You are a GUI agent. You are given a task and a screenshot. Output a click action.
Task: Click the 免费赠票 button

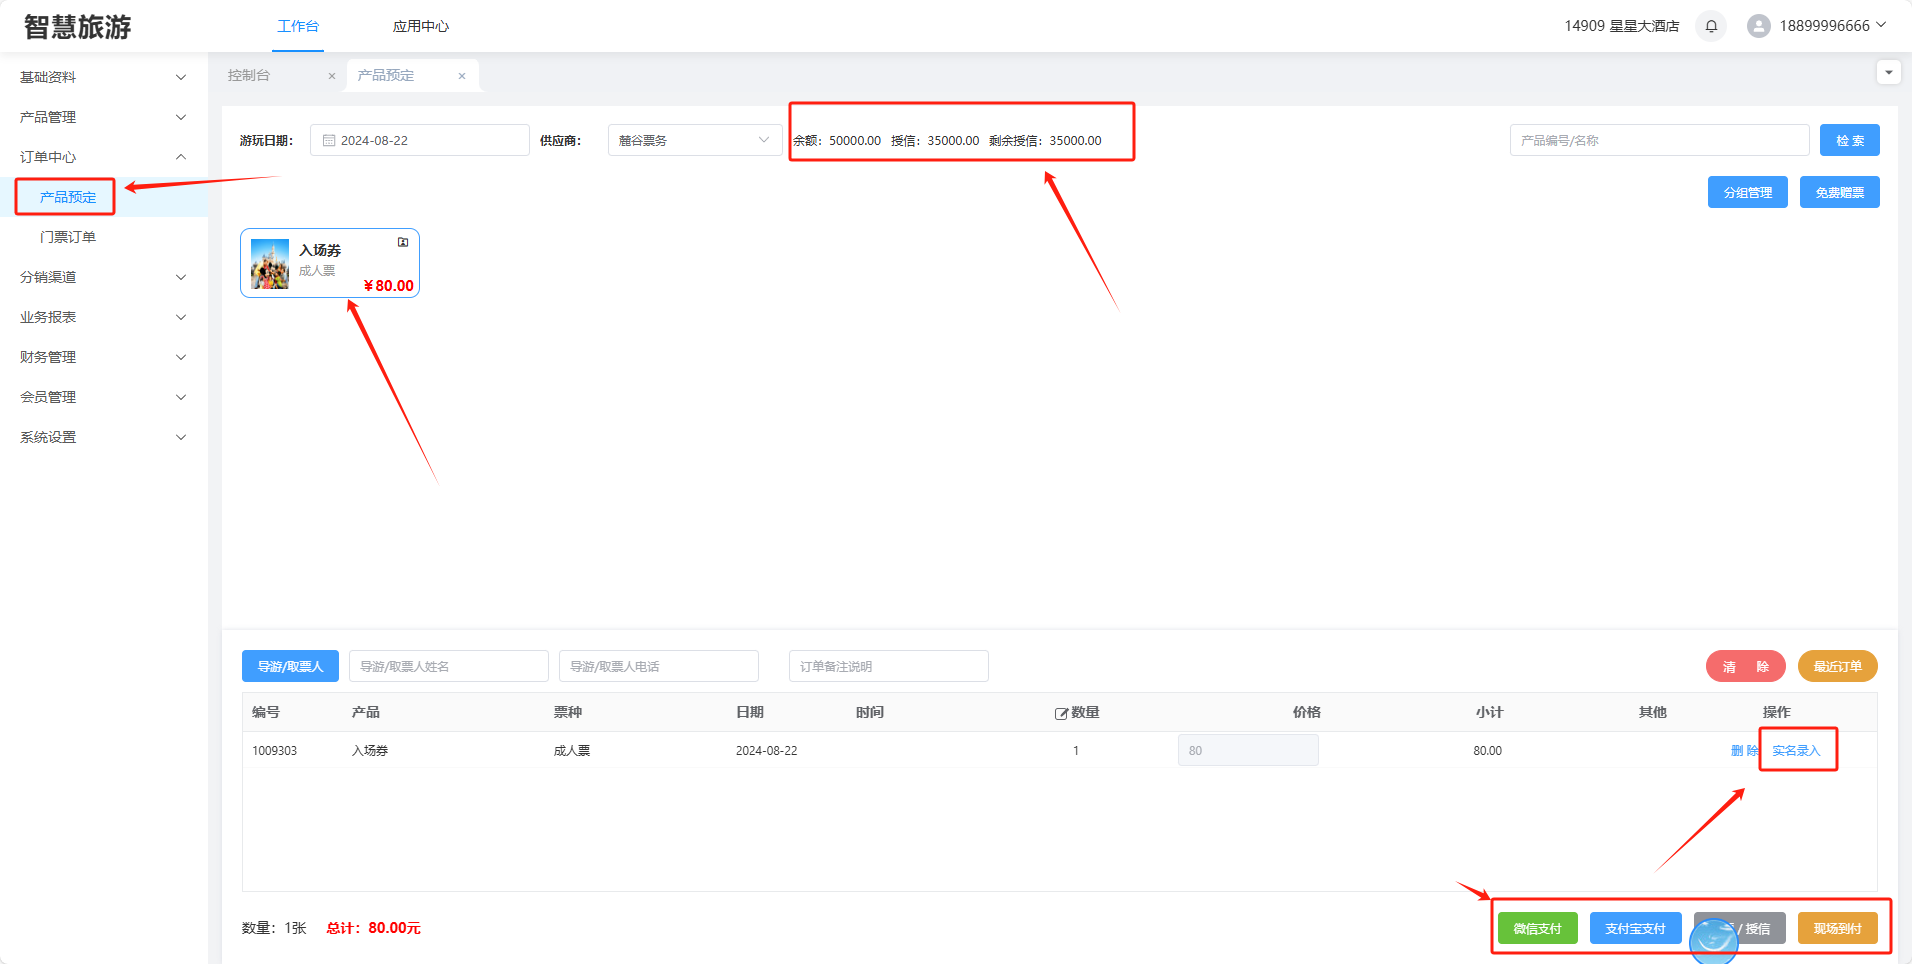coord(1839,192)
